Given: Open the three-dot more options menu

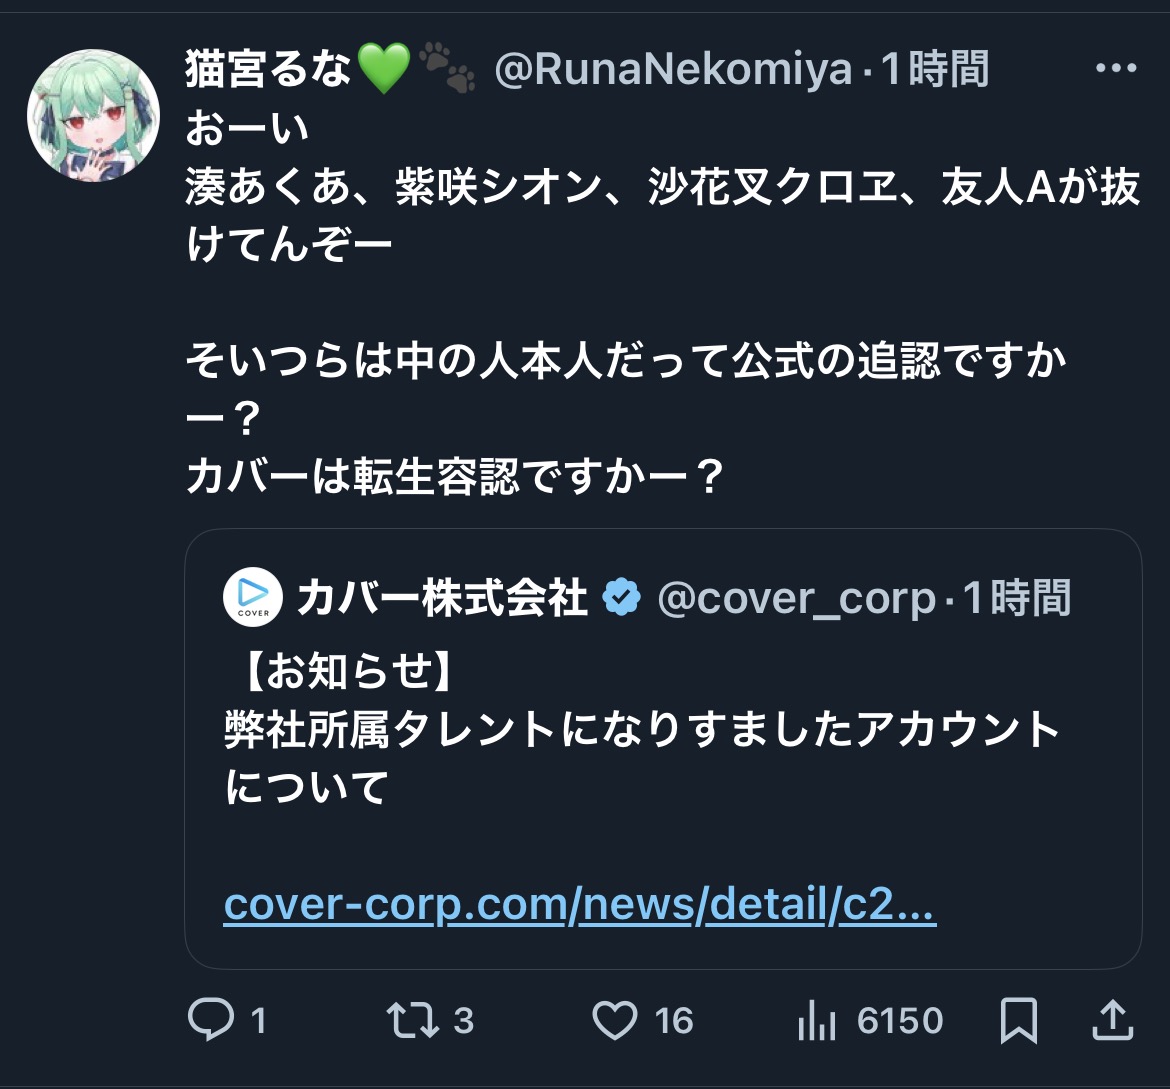Looking at the screenshot, I should tap(1117, 68).
